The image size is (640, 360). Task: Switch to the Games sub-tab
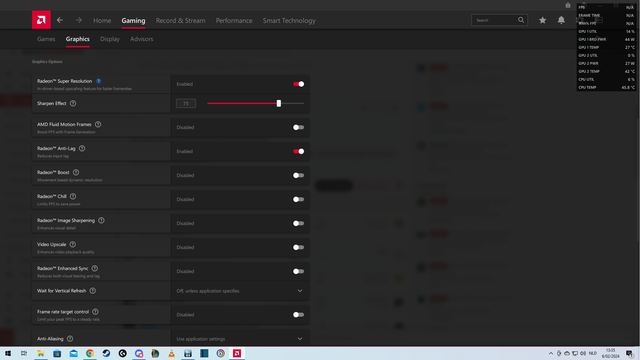(x=46, y=39)
